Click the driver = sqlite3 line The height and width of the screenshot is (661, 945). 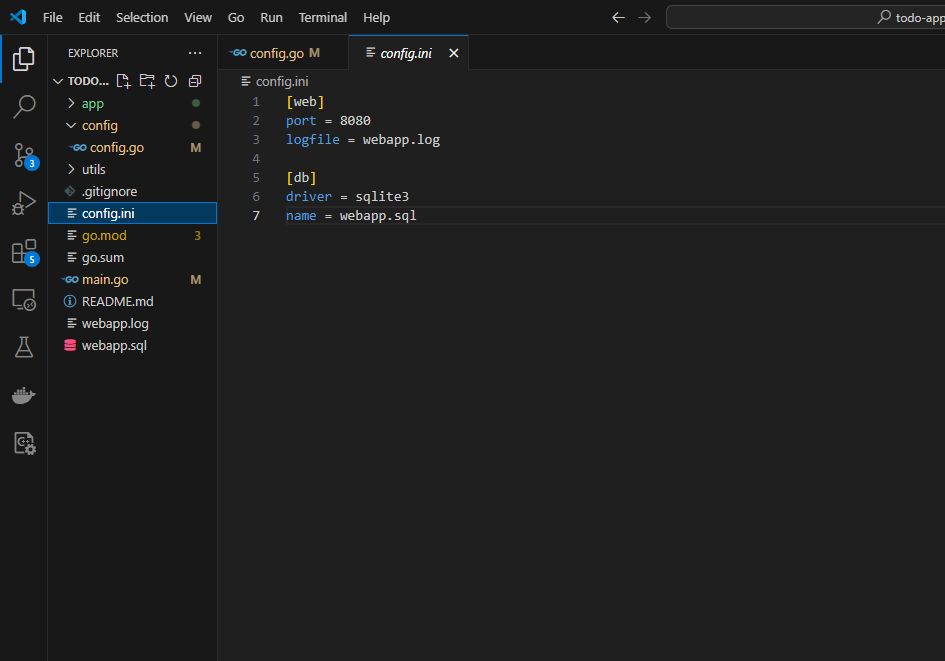click(x=347, y=196)
